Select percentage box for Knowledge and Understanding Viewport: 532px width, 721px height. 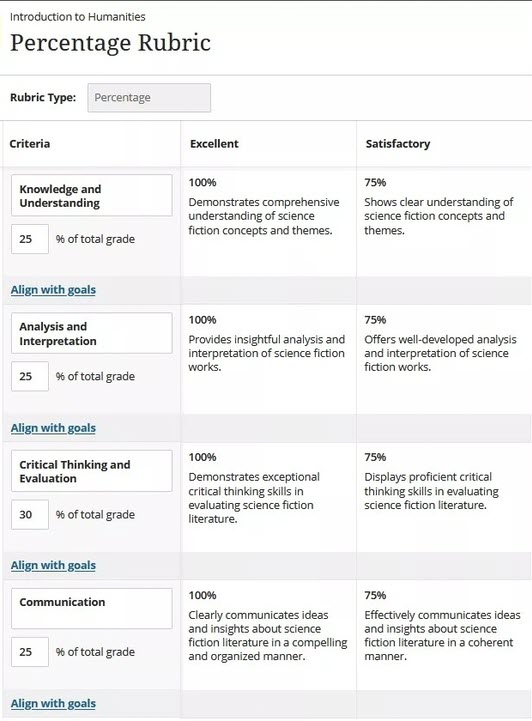click(30, 239)
